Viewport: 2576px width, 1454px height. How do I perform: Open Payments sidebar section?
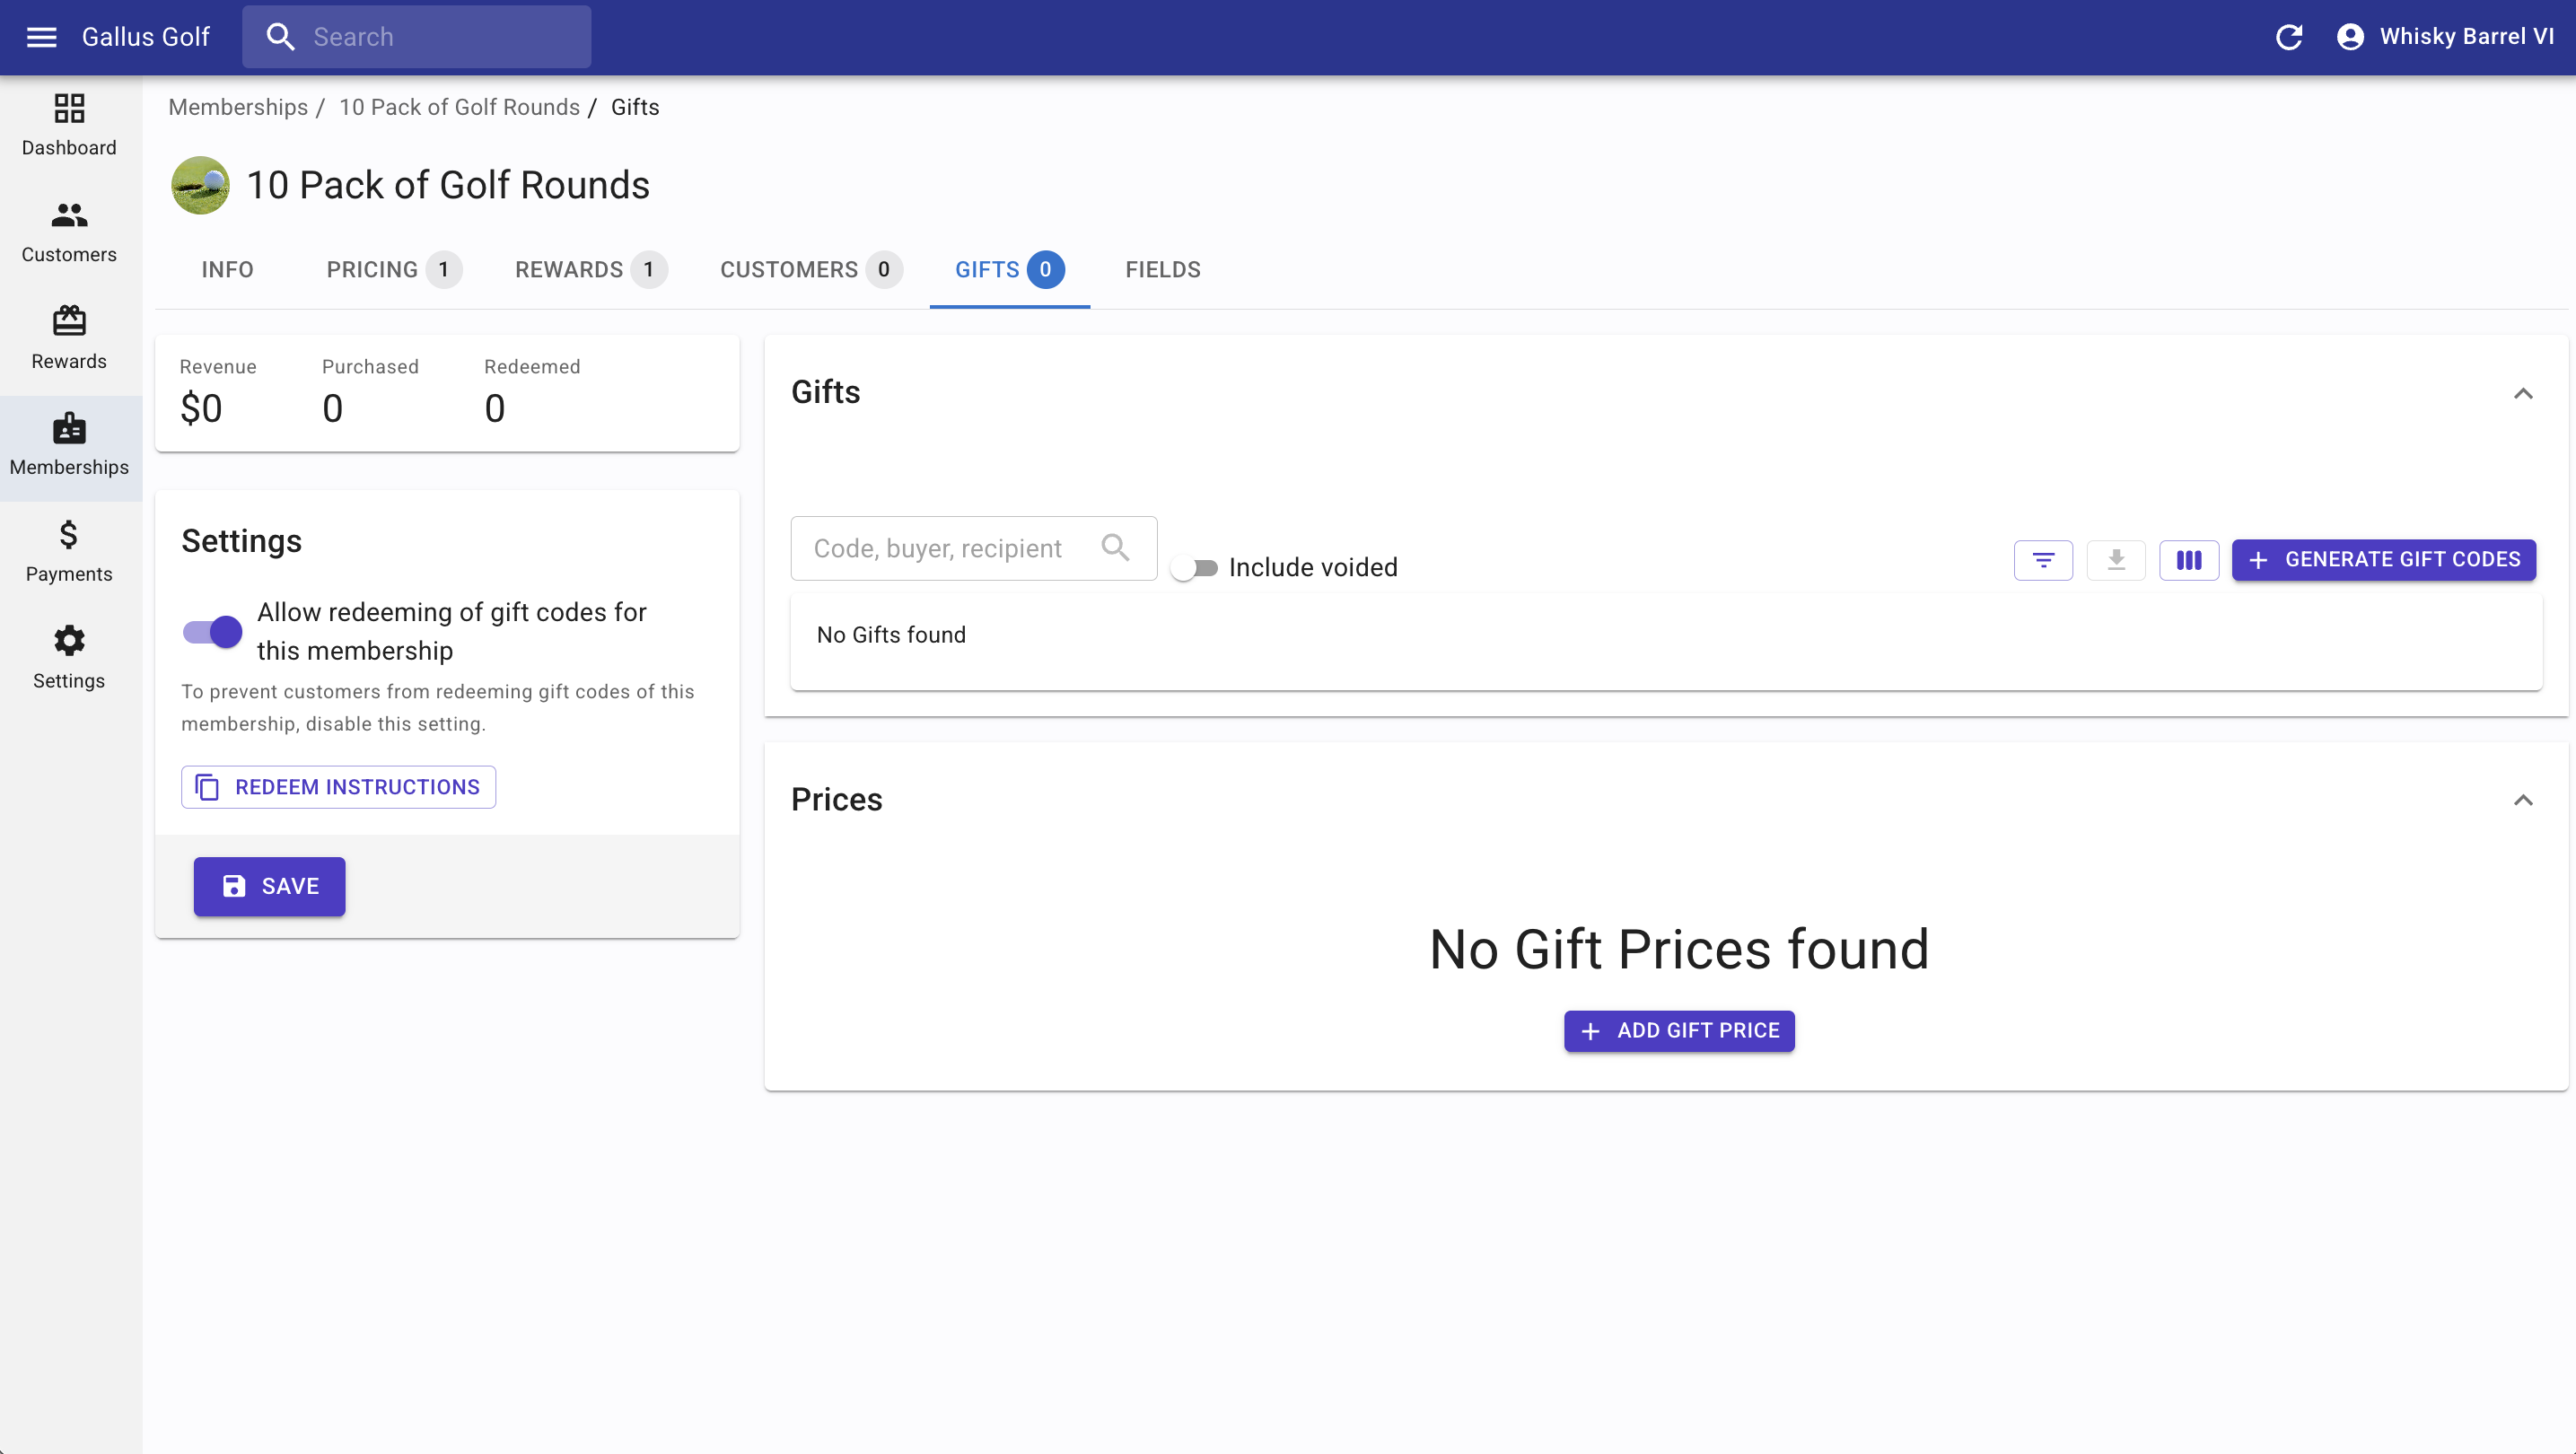point(69,551)
